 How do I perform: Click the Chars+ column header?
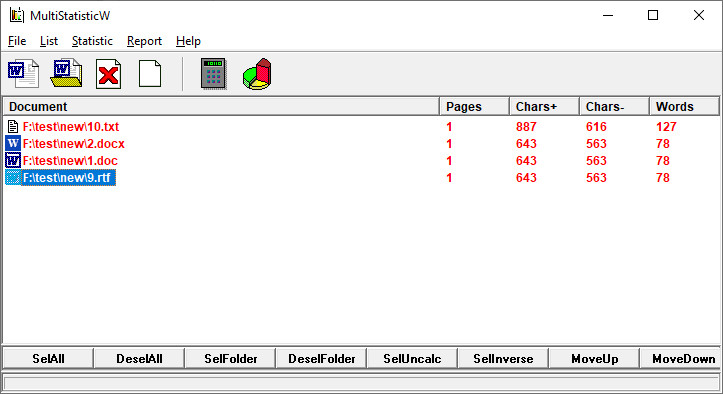(545, 107)
